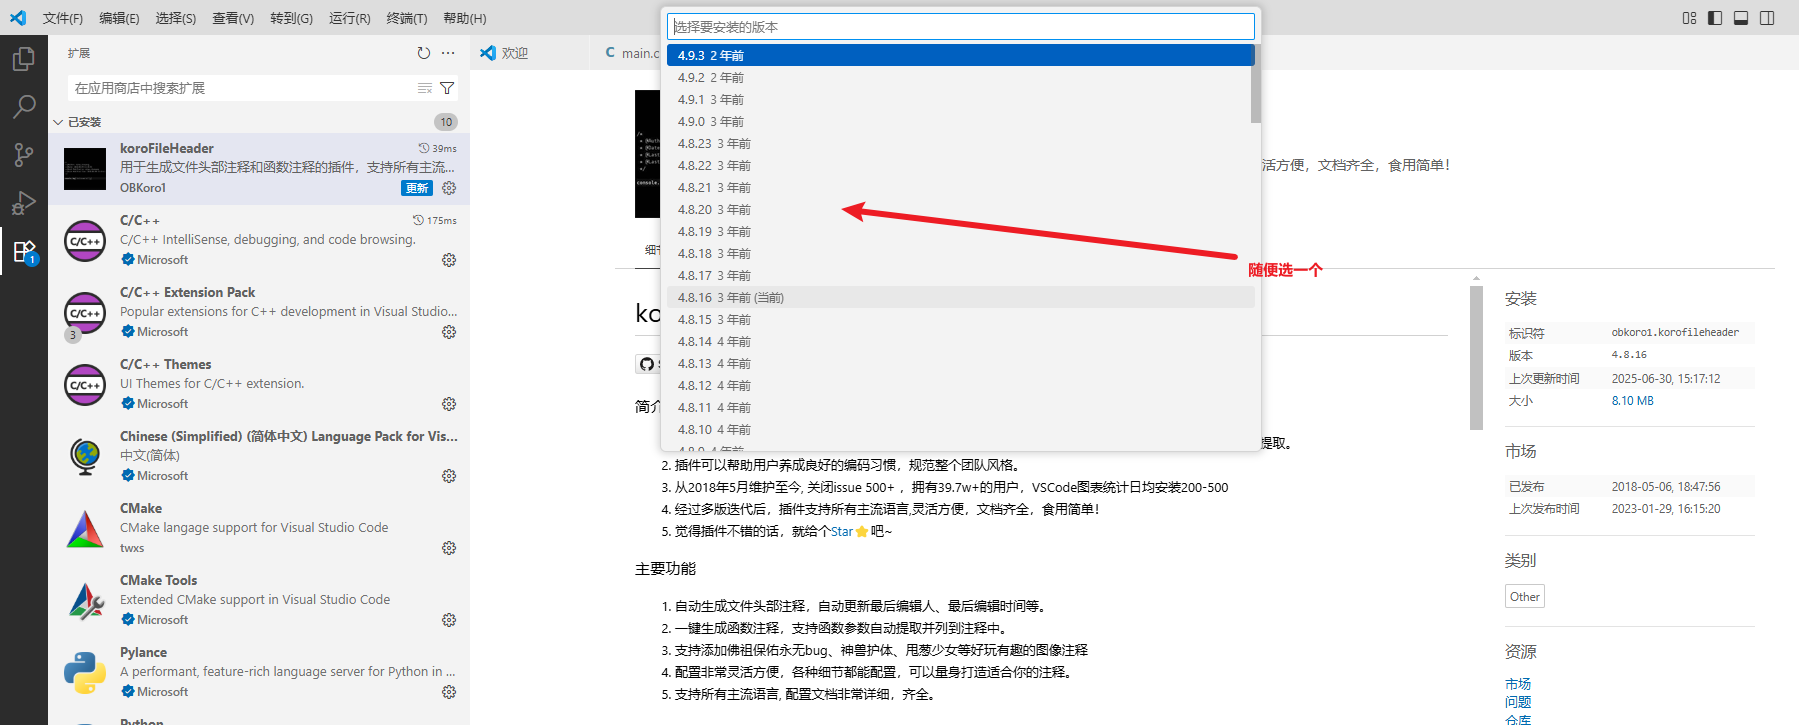Select Pylance extension in list
The width and height of the screenshot is (1799, 725).
coord(259,673)
